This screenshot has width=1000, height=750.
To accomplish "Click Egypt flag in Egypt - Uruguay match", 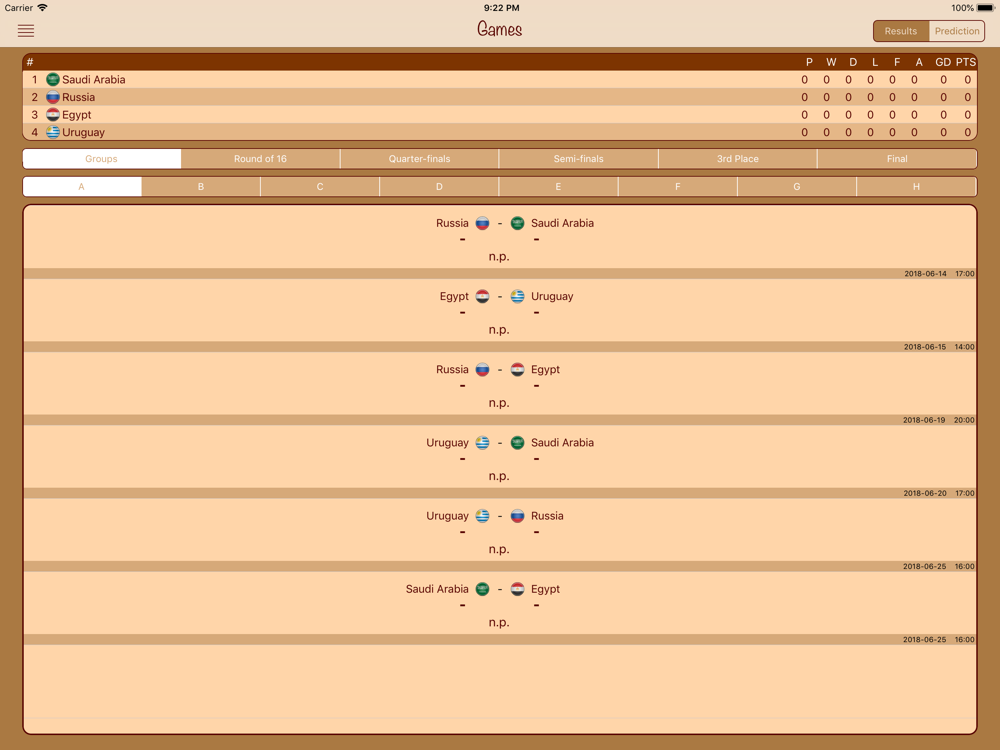I will coord(482,297).
